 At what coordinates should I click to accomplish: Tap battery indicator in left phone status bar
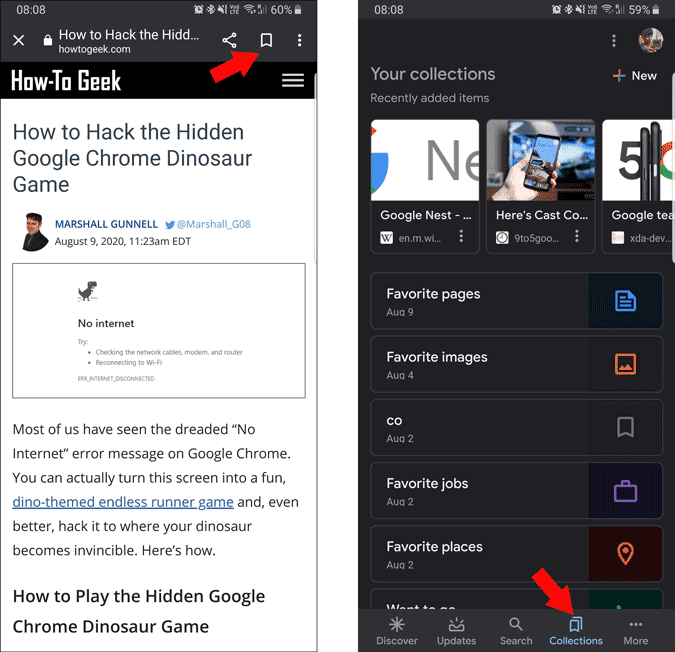(x=298, y=9)
